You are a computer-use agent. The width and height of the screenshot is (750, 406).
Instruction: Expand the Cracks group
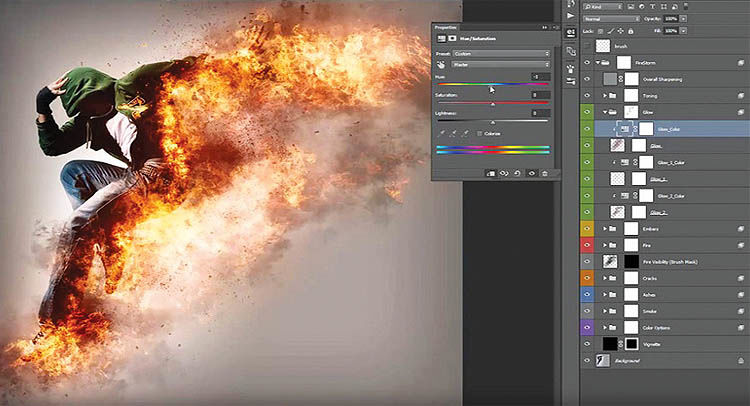(x=605, y=278)
